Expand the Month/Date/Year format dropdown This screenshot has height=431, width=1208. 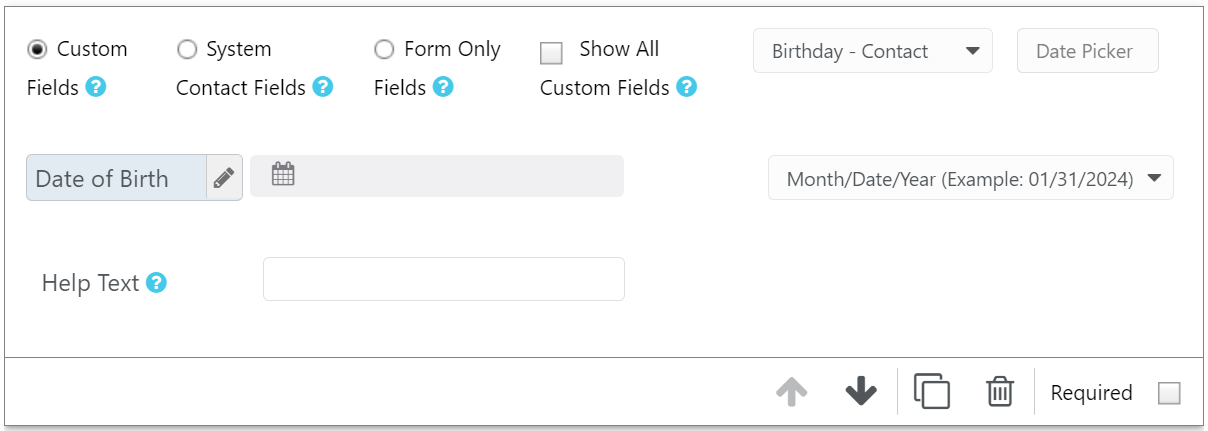tap(971, 178)
